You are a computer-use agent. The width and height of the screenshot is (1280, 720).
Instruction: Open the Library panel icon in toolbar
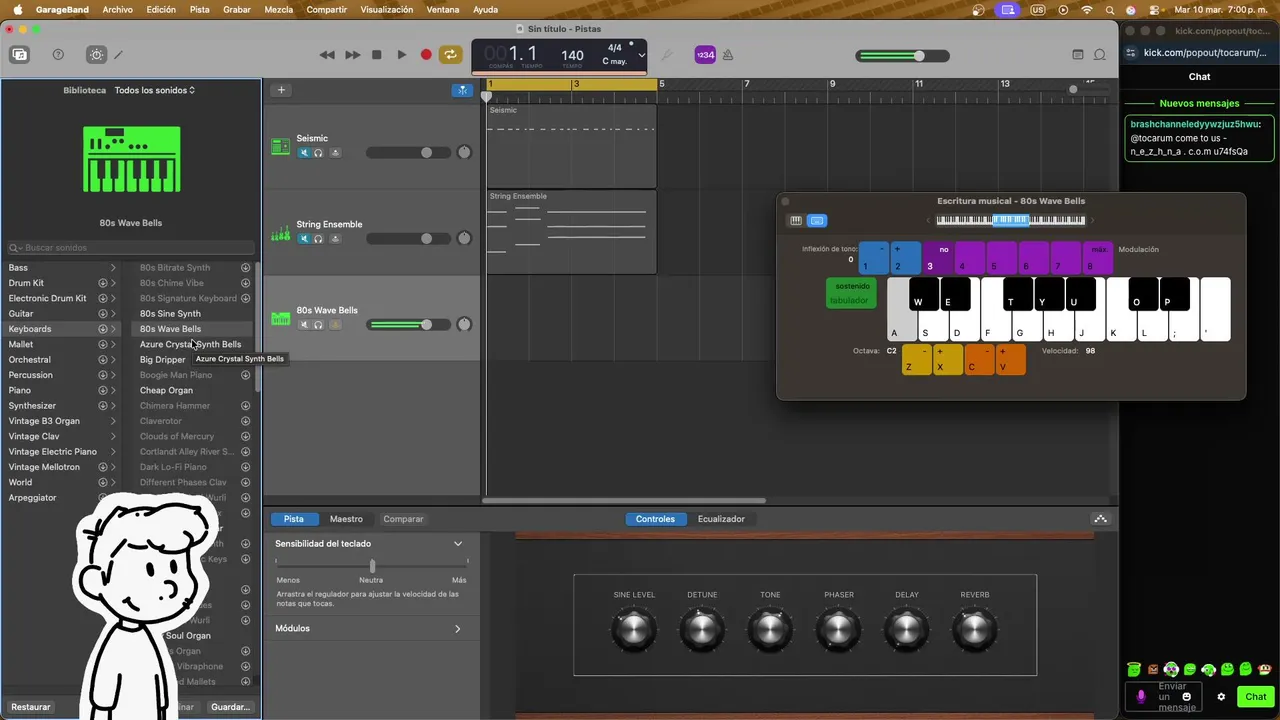(x=20, y=55)
